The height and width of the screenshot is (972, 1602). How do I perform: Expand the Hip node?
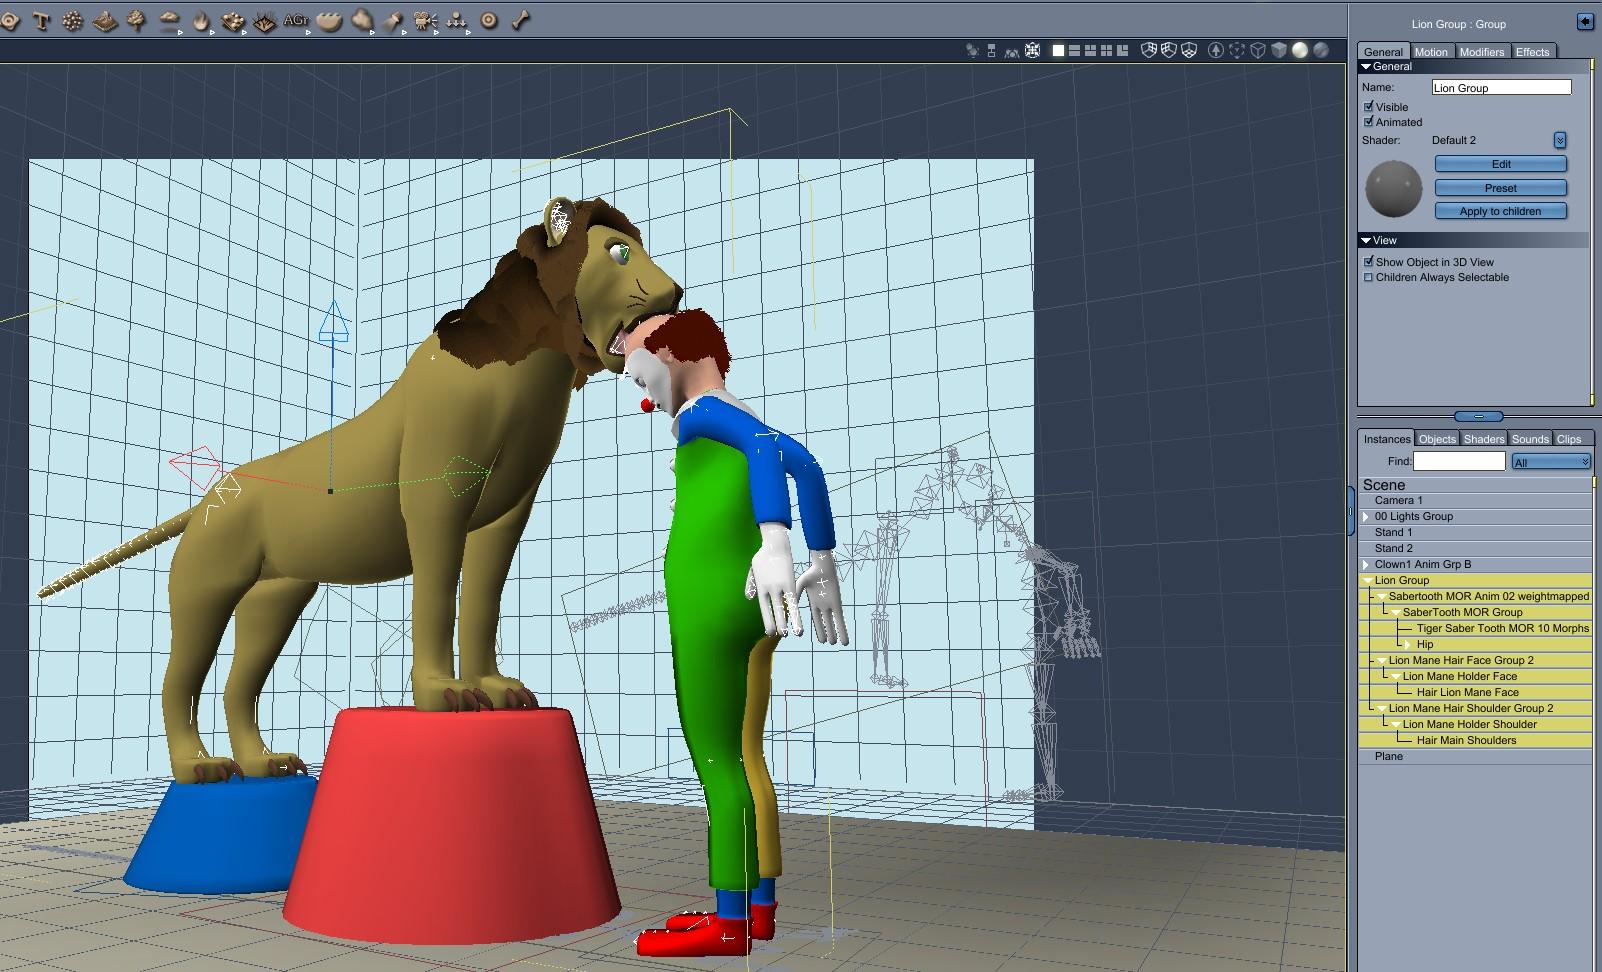tap(1409, 645)
